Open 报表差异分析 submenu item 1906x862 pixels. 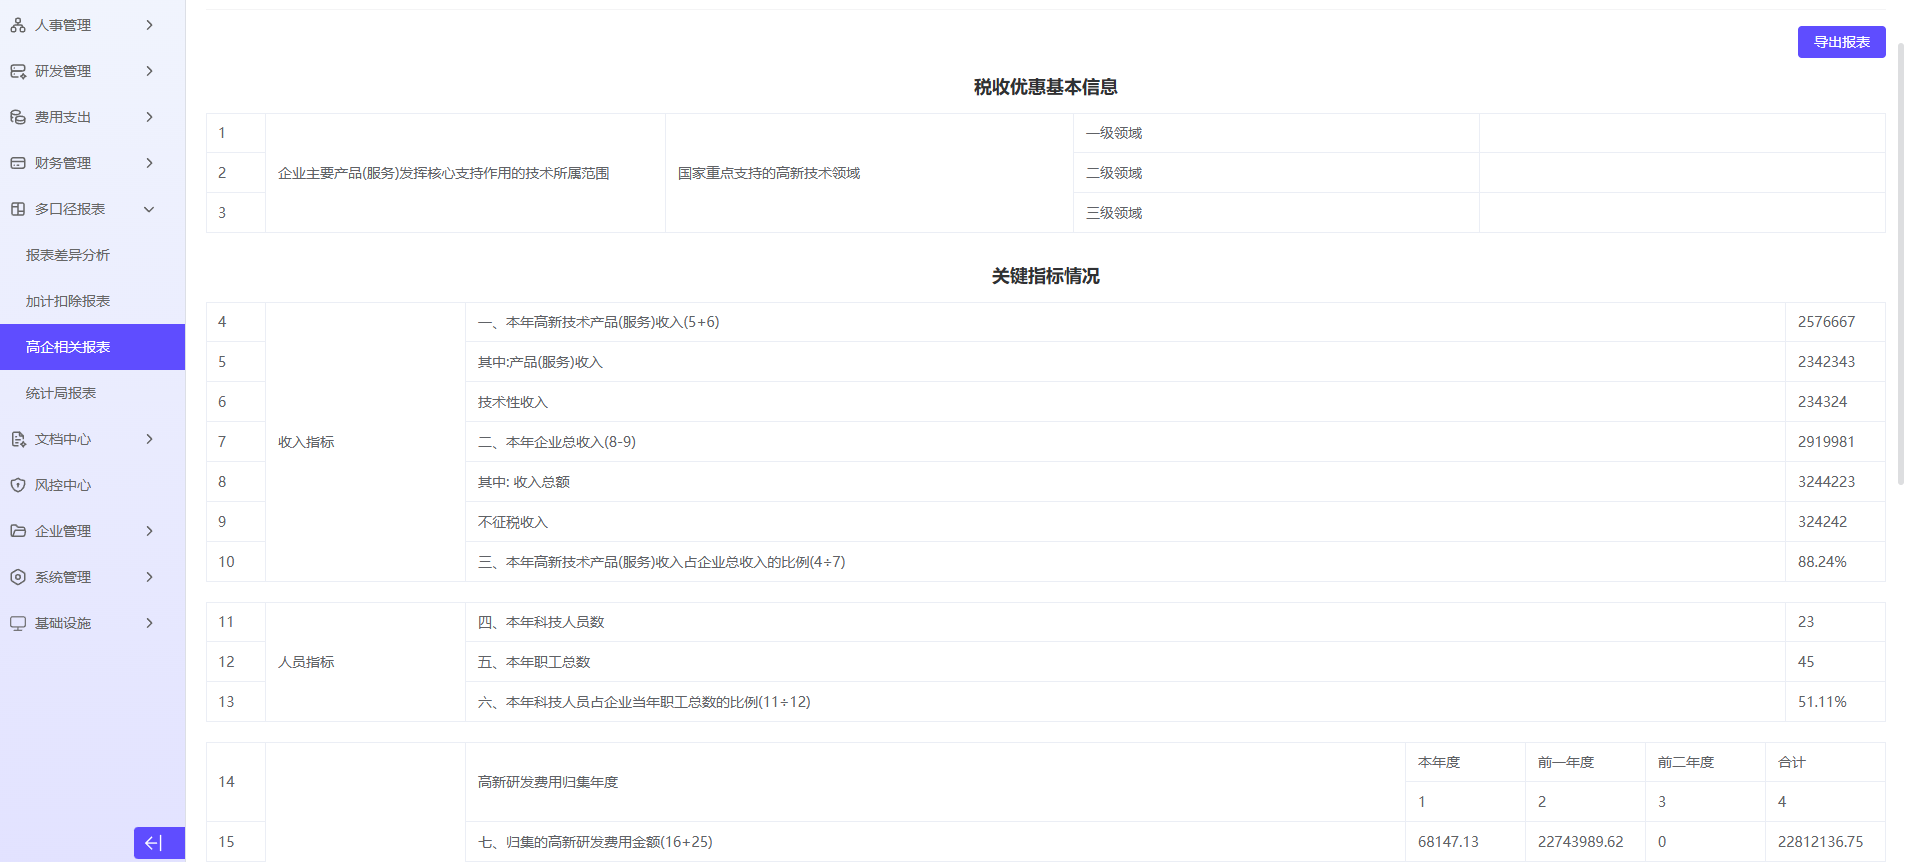92,255
